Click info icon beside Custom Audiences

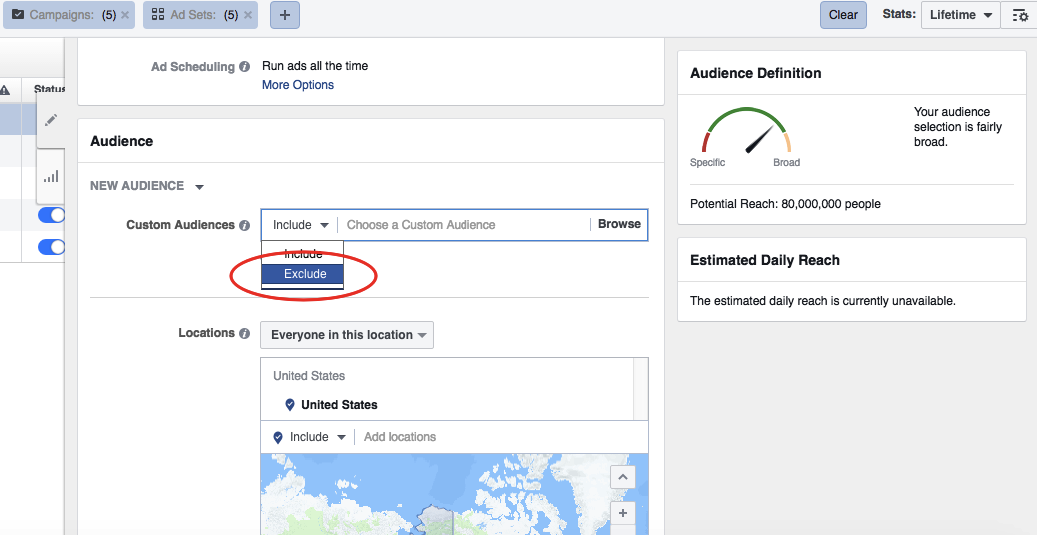click(x=244, y=226)
